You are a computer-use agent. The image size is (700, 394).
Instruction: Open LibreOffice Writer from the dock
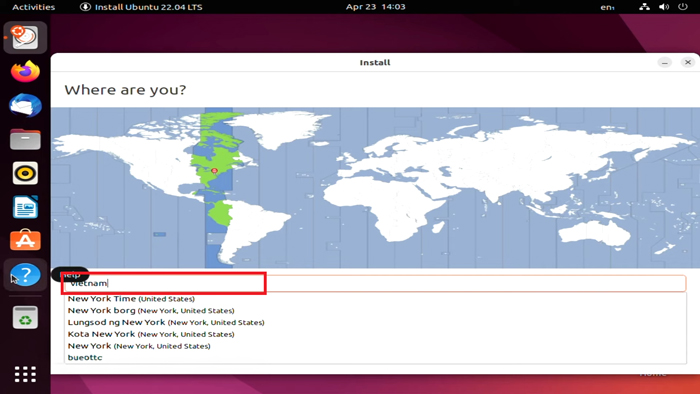25,207
